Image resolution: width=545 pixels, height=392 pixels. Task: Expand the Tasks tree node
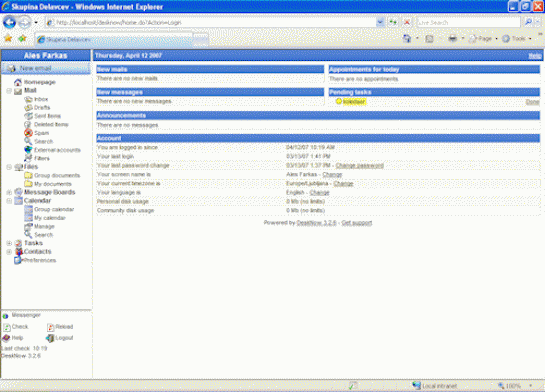[9, 243]
